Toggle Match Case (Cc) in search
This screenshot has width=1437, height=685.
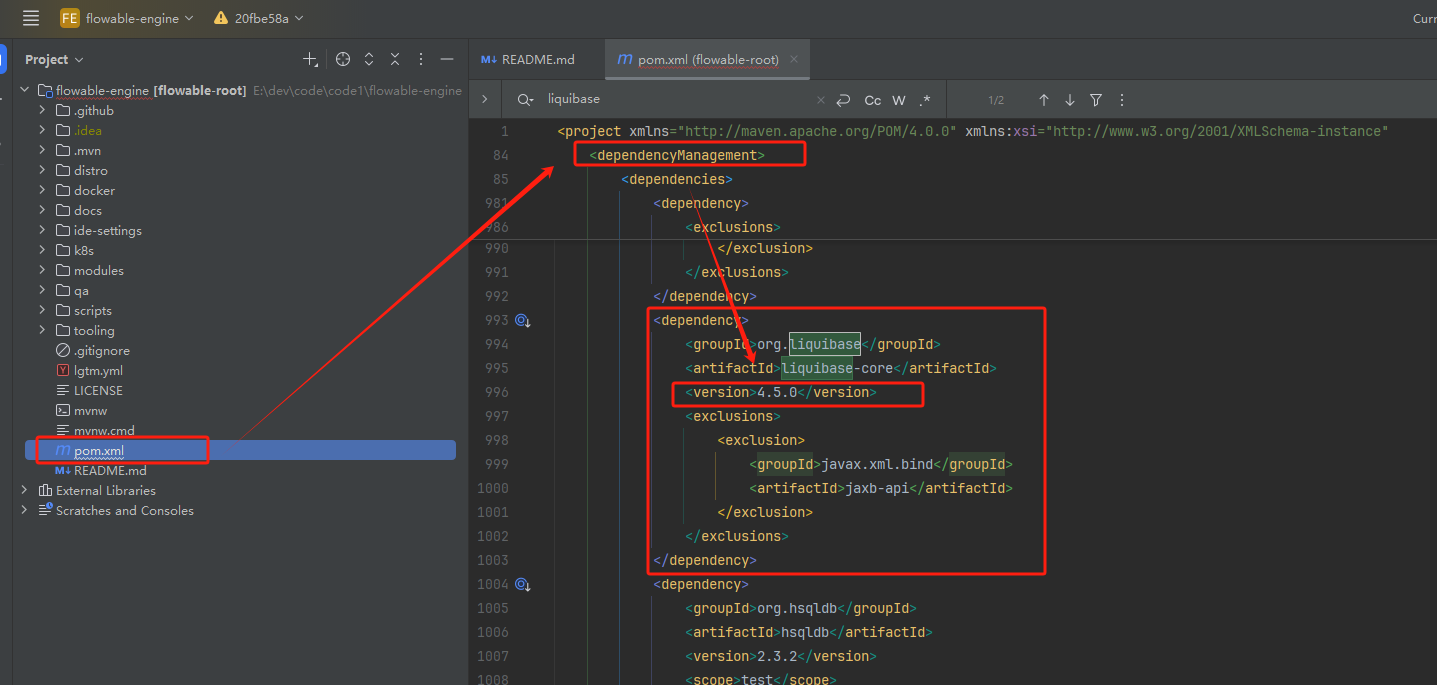[873, 100]
